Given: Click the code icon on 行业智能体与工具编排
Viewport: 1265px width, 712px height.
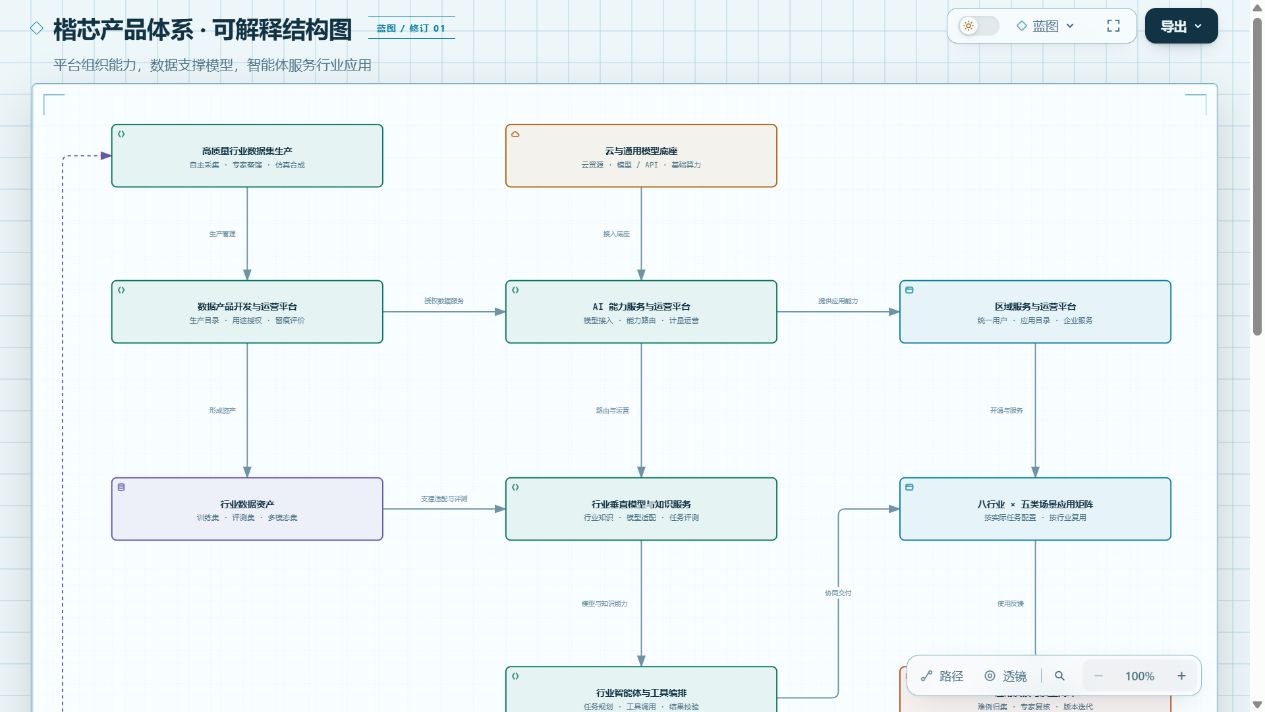Looking at the screenshot, I should pyautogui.click(x=516, y=676).
